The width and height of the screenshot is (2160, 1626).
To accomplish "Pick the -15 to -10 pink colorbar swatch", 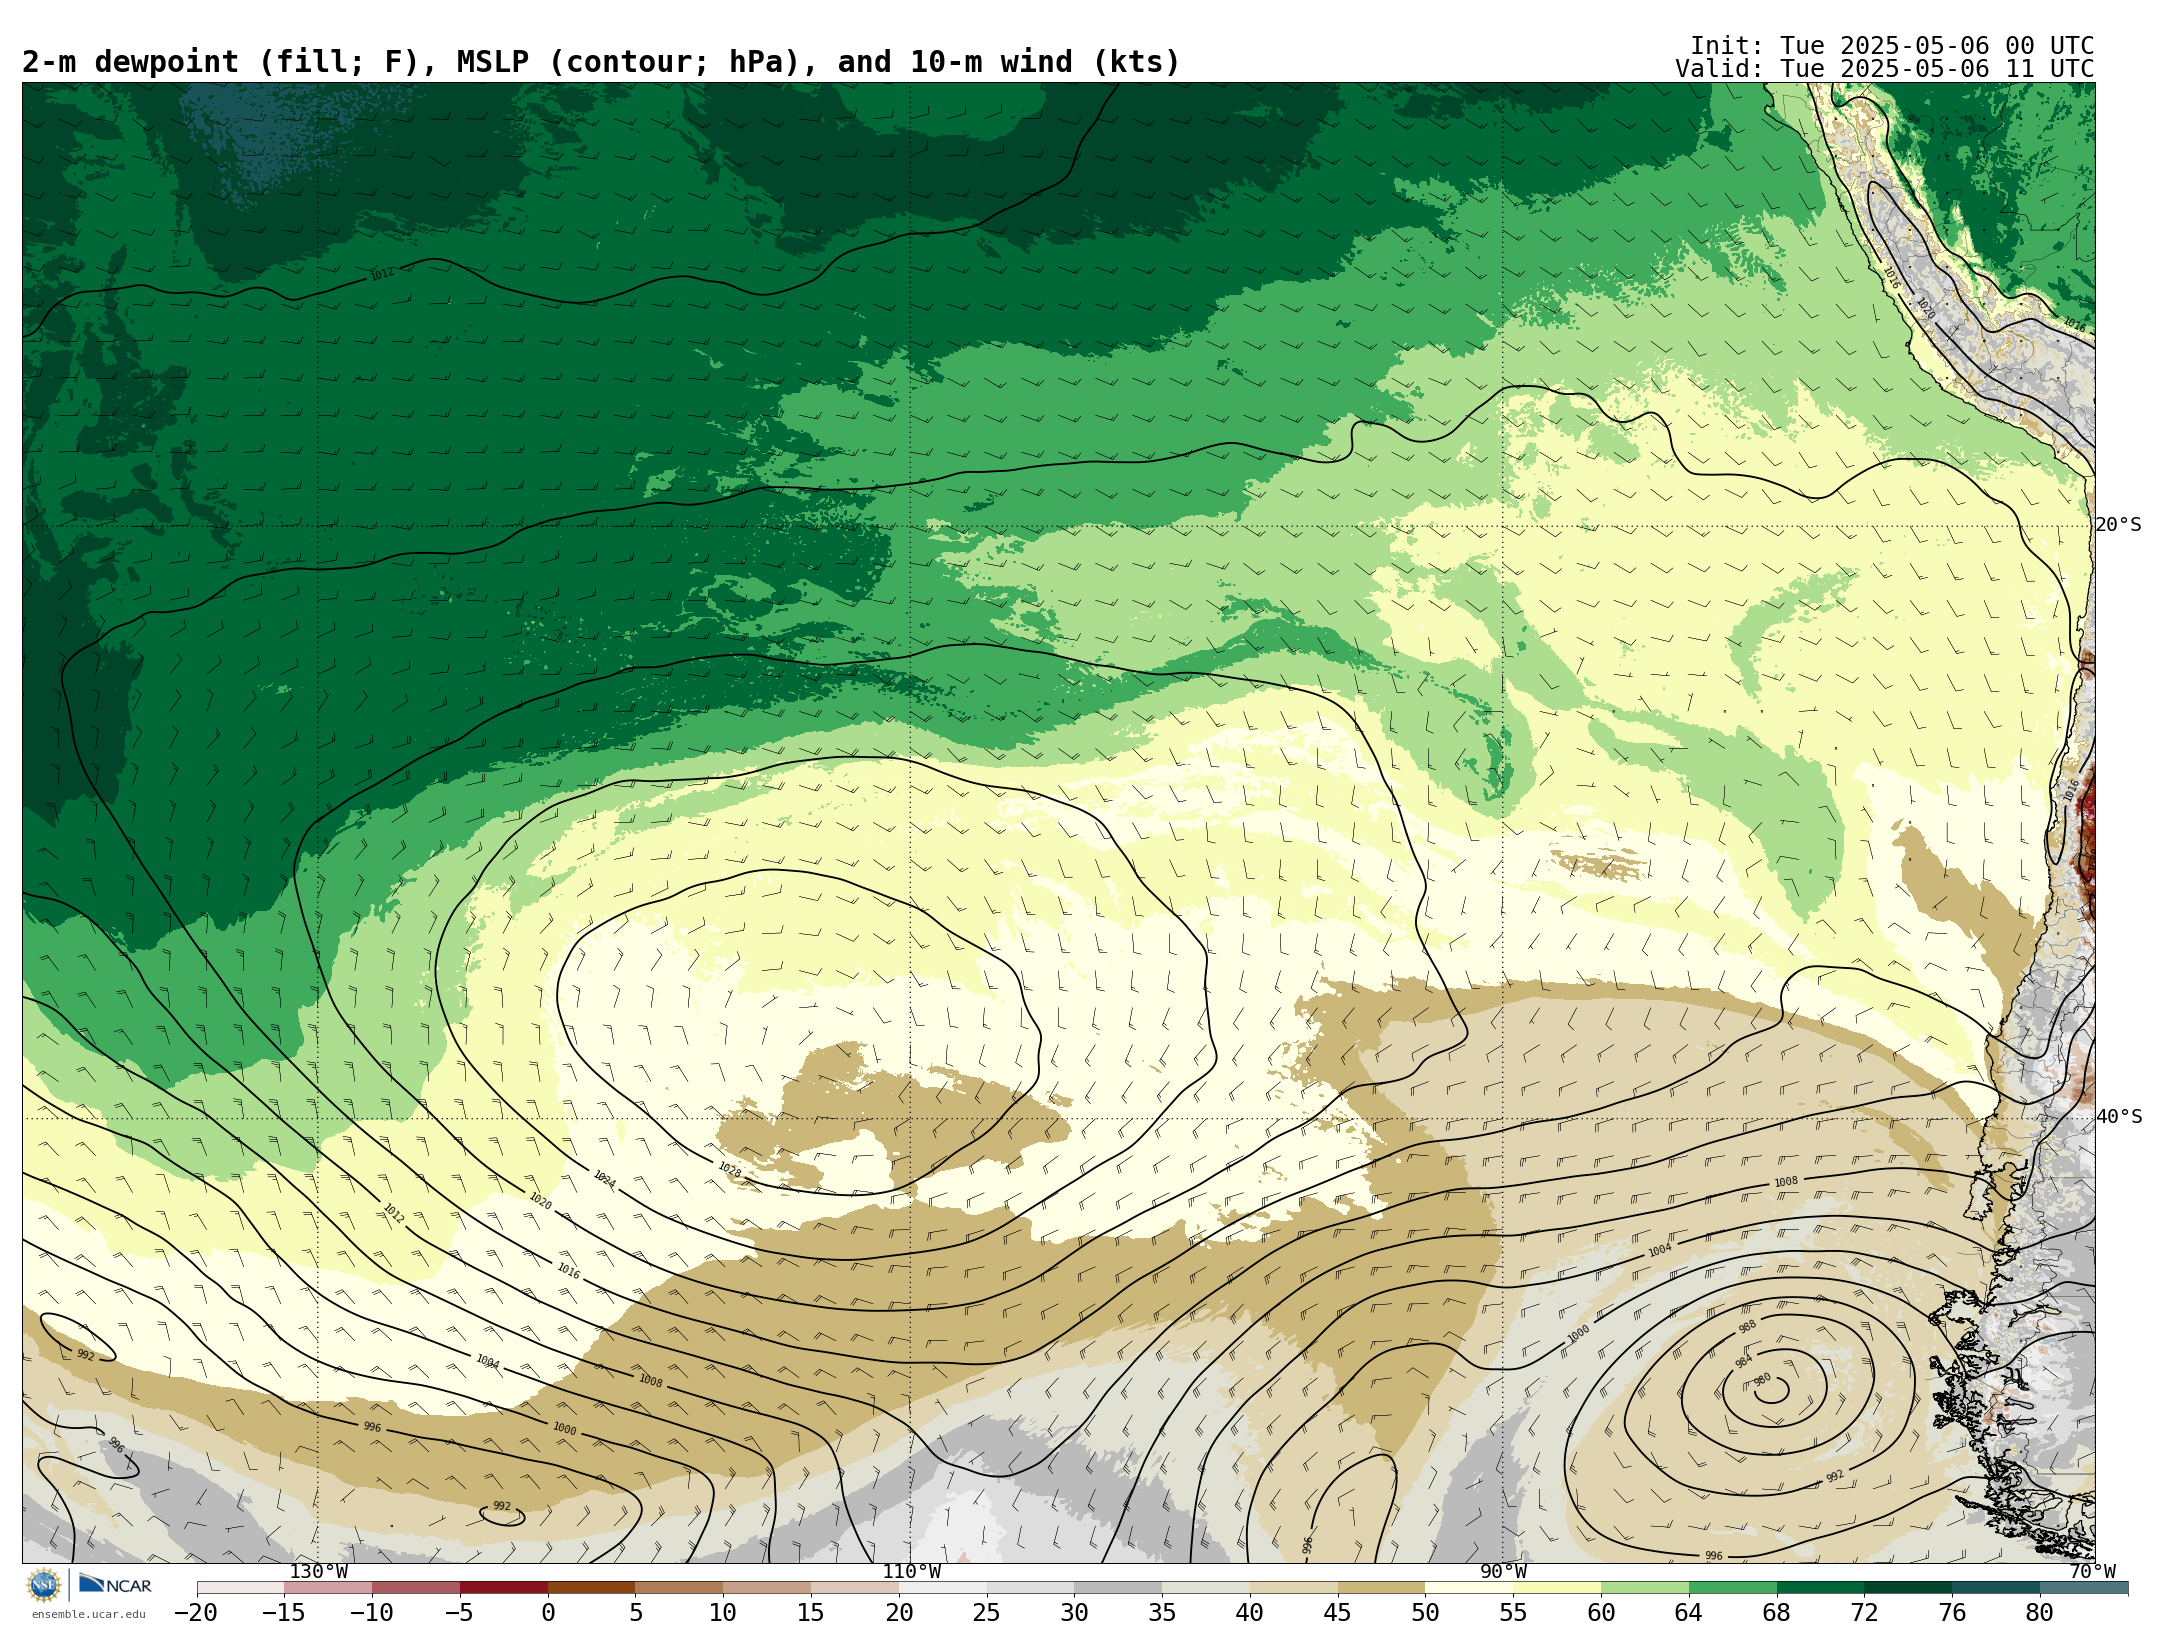I will tap(328, 1588).
